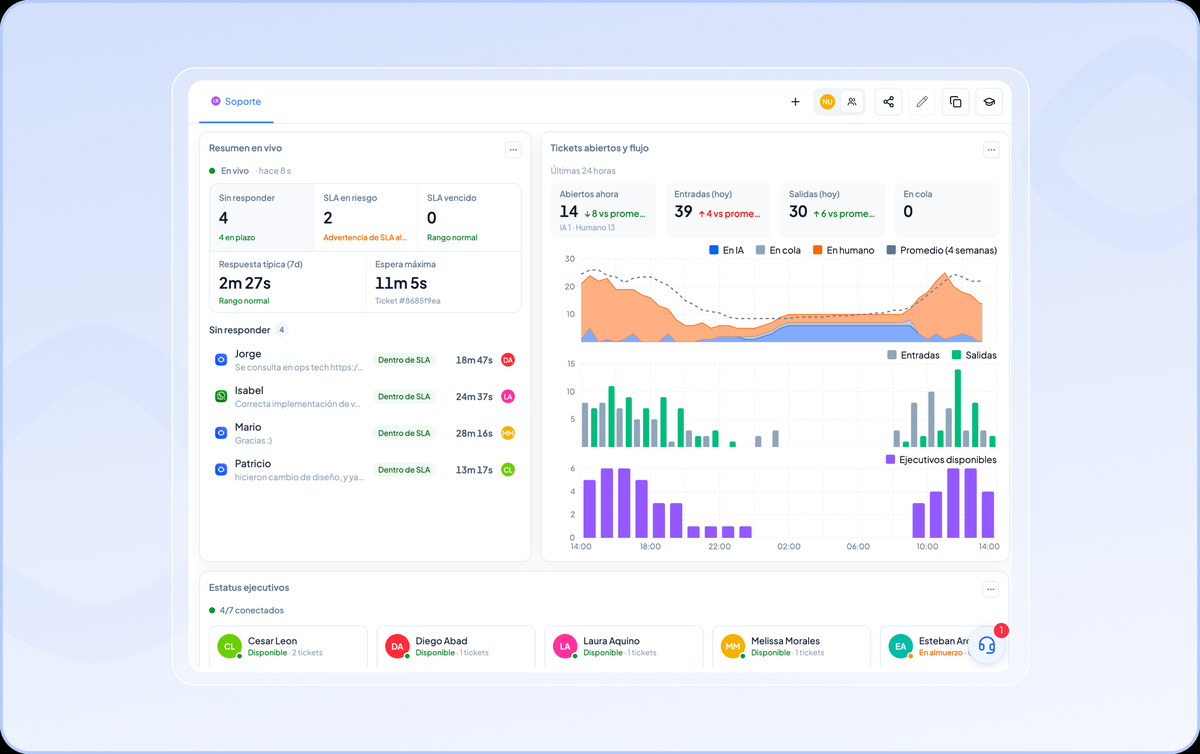Click the duplicate copy icon
Viewport: 1200px width, 754px height.
955,102
